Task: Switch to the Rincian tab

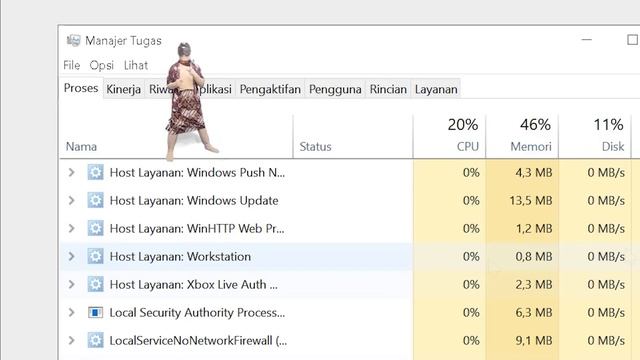Action: click(x=388, y=89)
